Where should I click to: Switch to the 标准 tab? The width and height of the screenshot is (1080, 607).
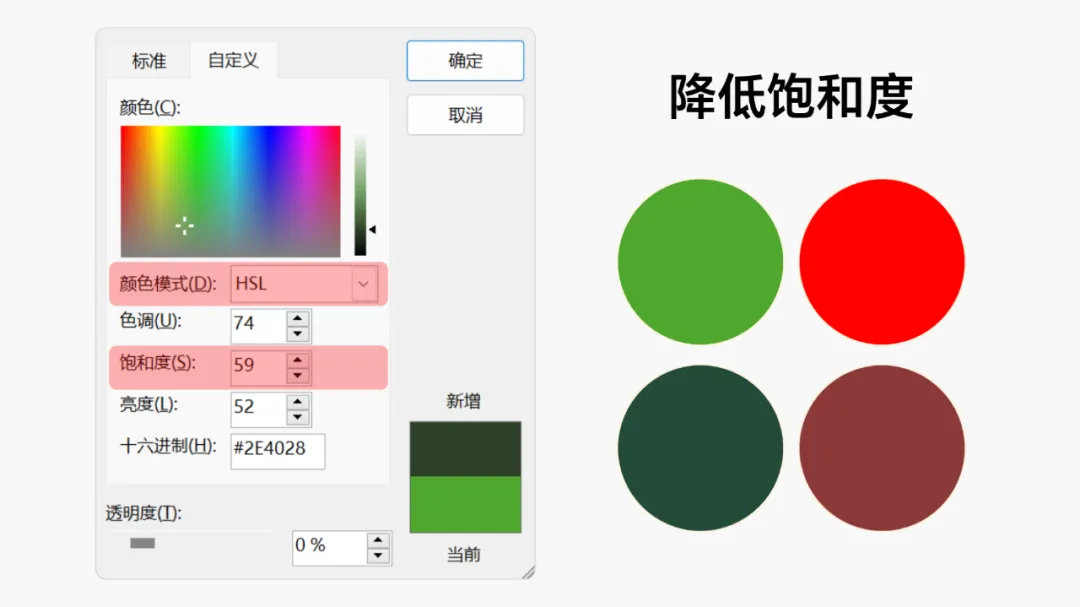click(149, 61)
